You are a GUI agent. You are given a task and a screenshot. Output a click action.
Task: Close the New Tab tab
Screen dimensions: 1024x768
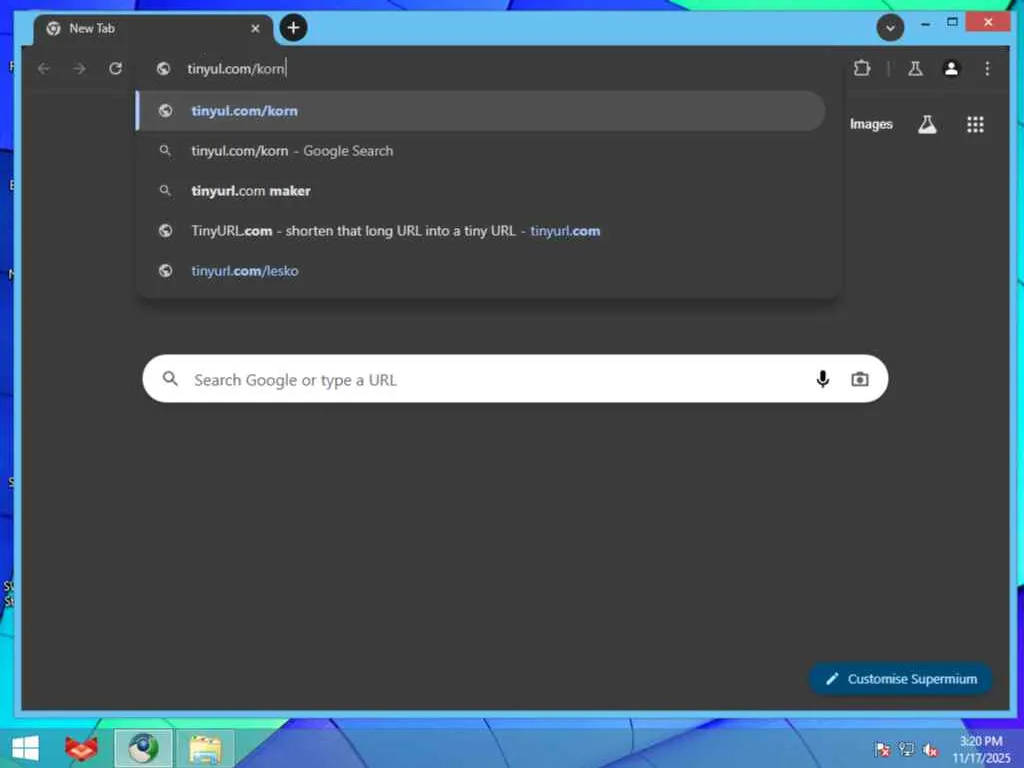(255, 29)
